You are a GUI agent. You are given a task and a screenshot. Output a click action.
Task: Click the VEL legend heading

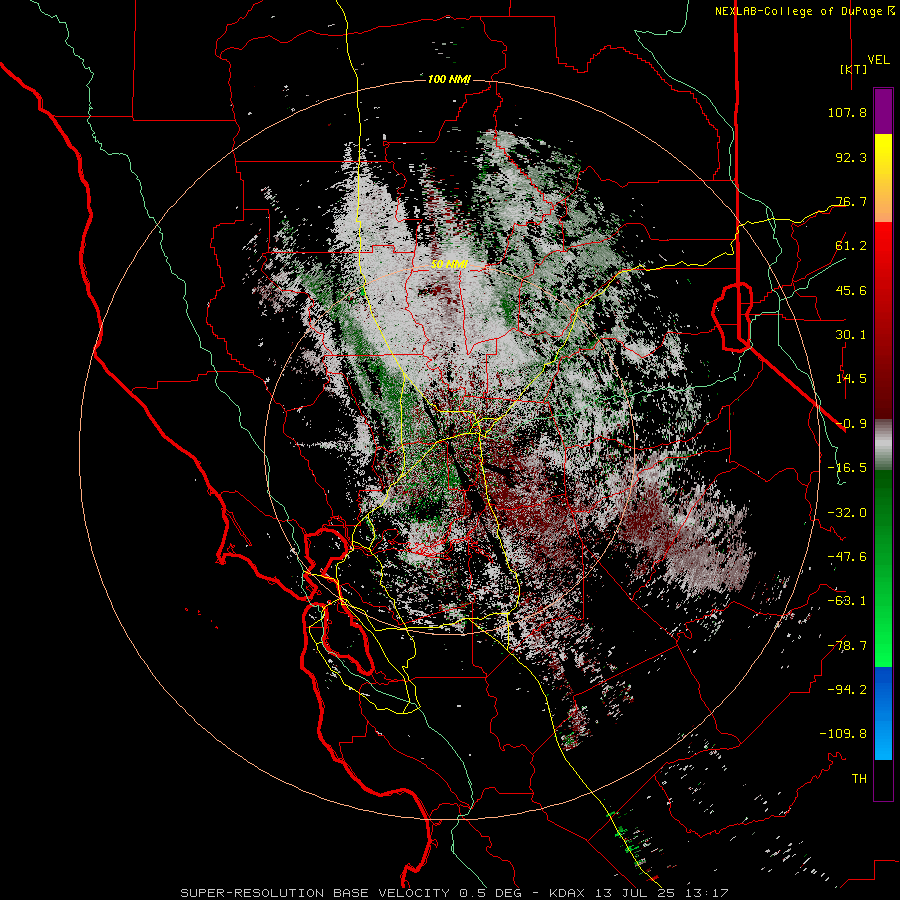point(878,60)
